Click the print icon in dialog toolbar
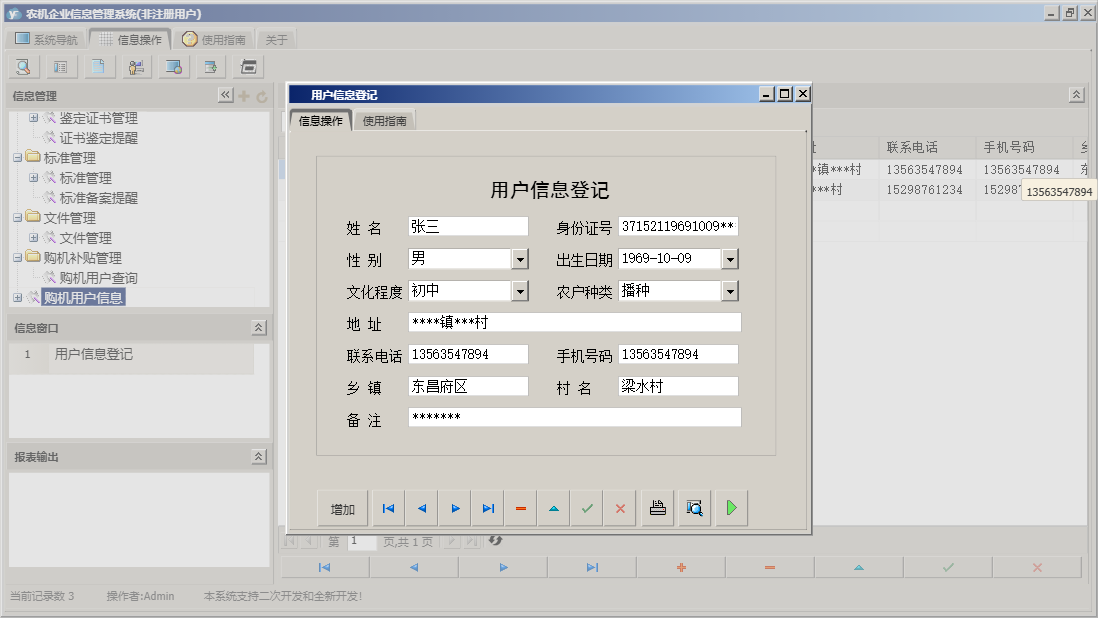 [x=657, y=508]
